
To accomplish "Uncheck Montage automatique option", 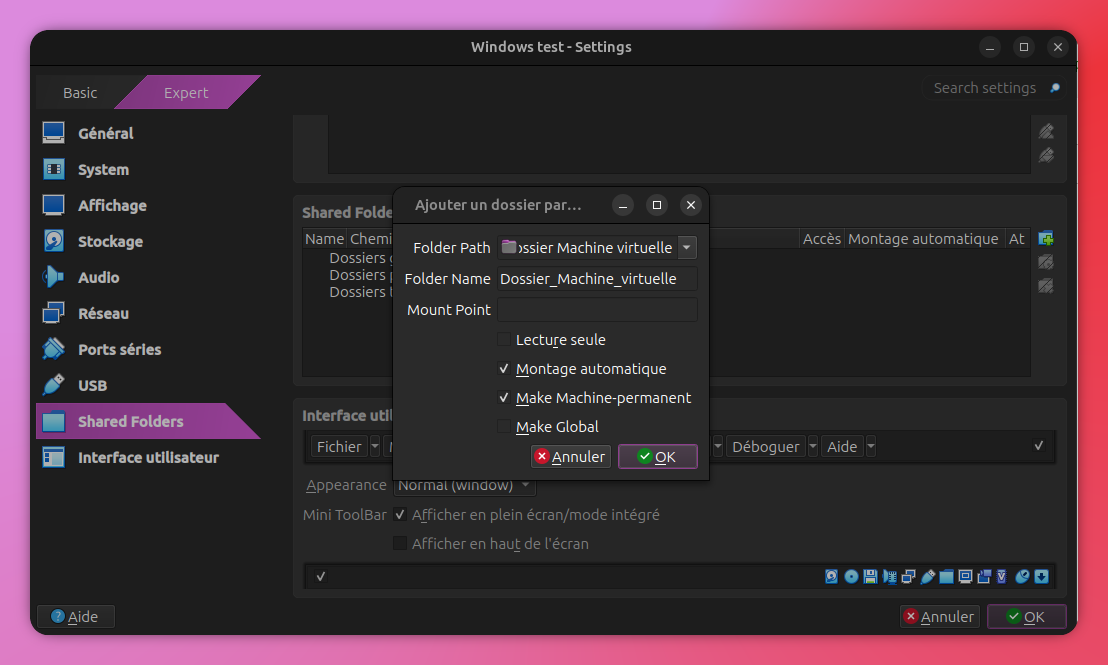I will tap(504, 369).
